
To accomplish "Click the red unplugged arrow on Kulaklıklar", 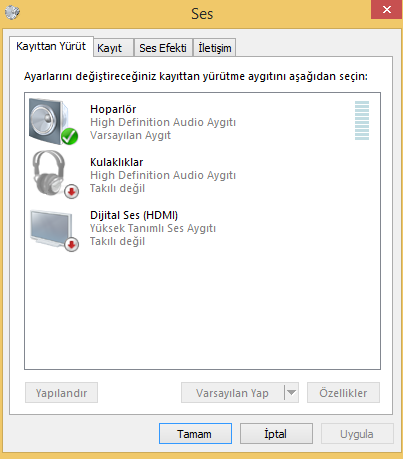I will click(71, 191).
